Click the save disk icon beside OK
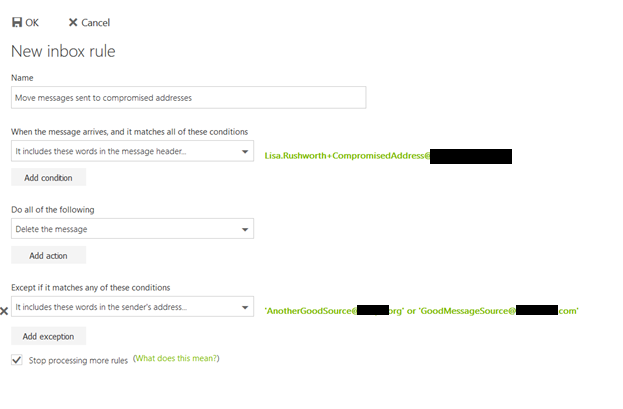Viewport: 623px width, 409px height. (17, 22)
